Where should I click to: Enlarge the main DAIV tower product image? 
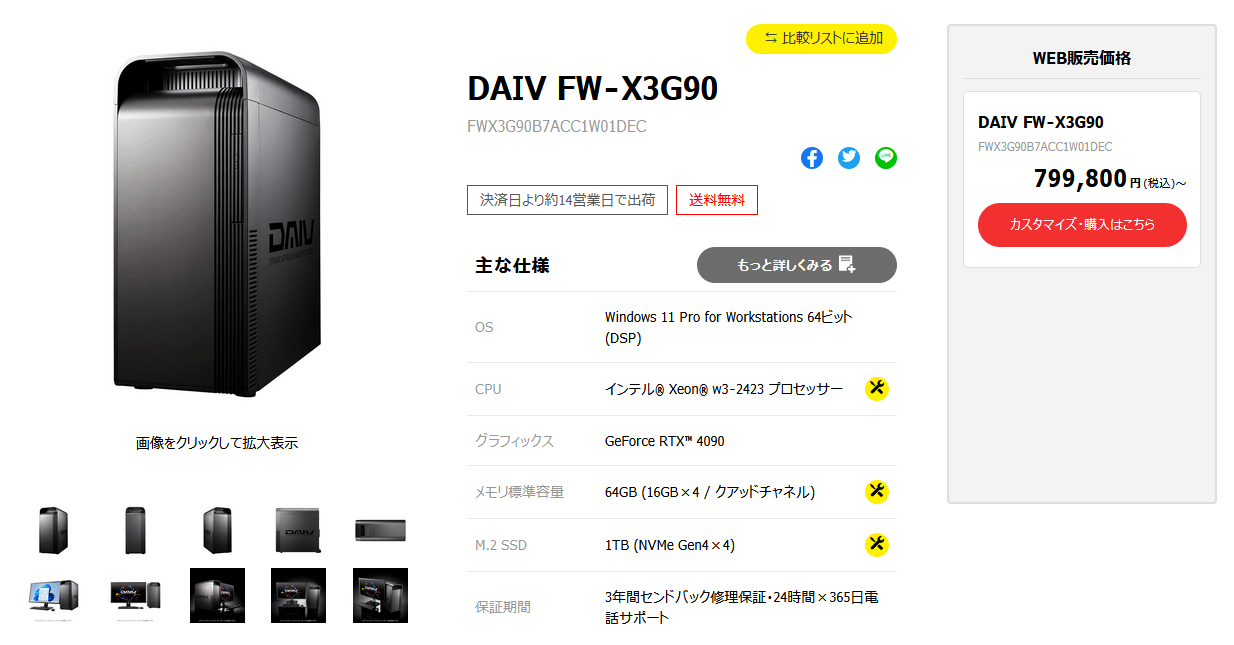(x=217, y=230)
